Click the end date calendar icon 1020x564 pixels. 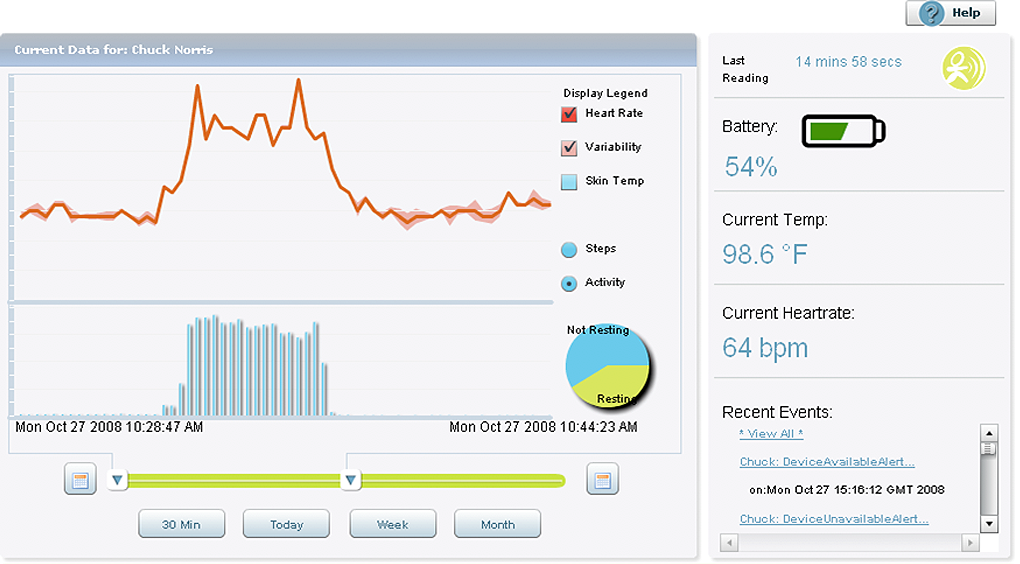point(602,480)
